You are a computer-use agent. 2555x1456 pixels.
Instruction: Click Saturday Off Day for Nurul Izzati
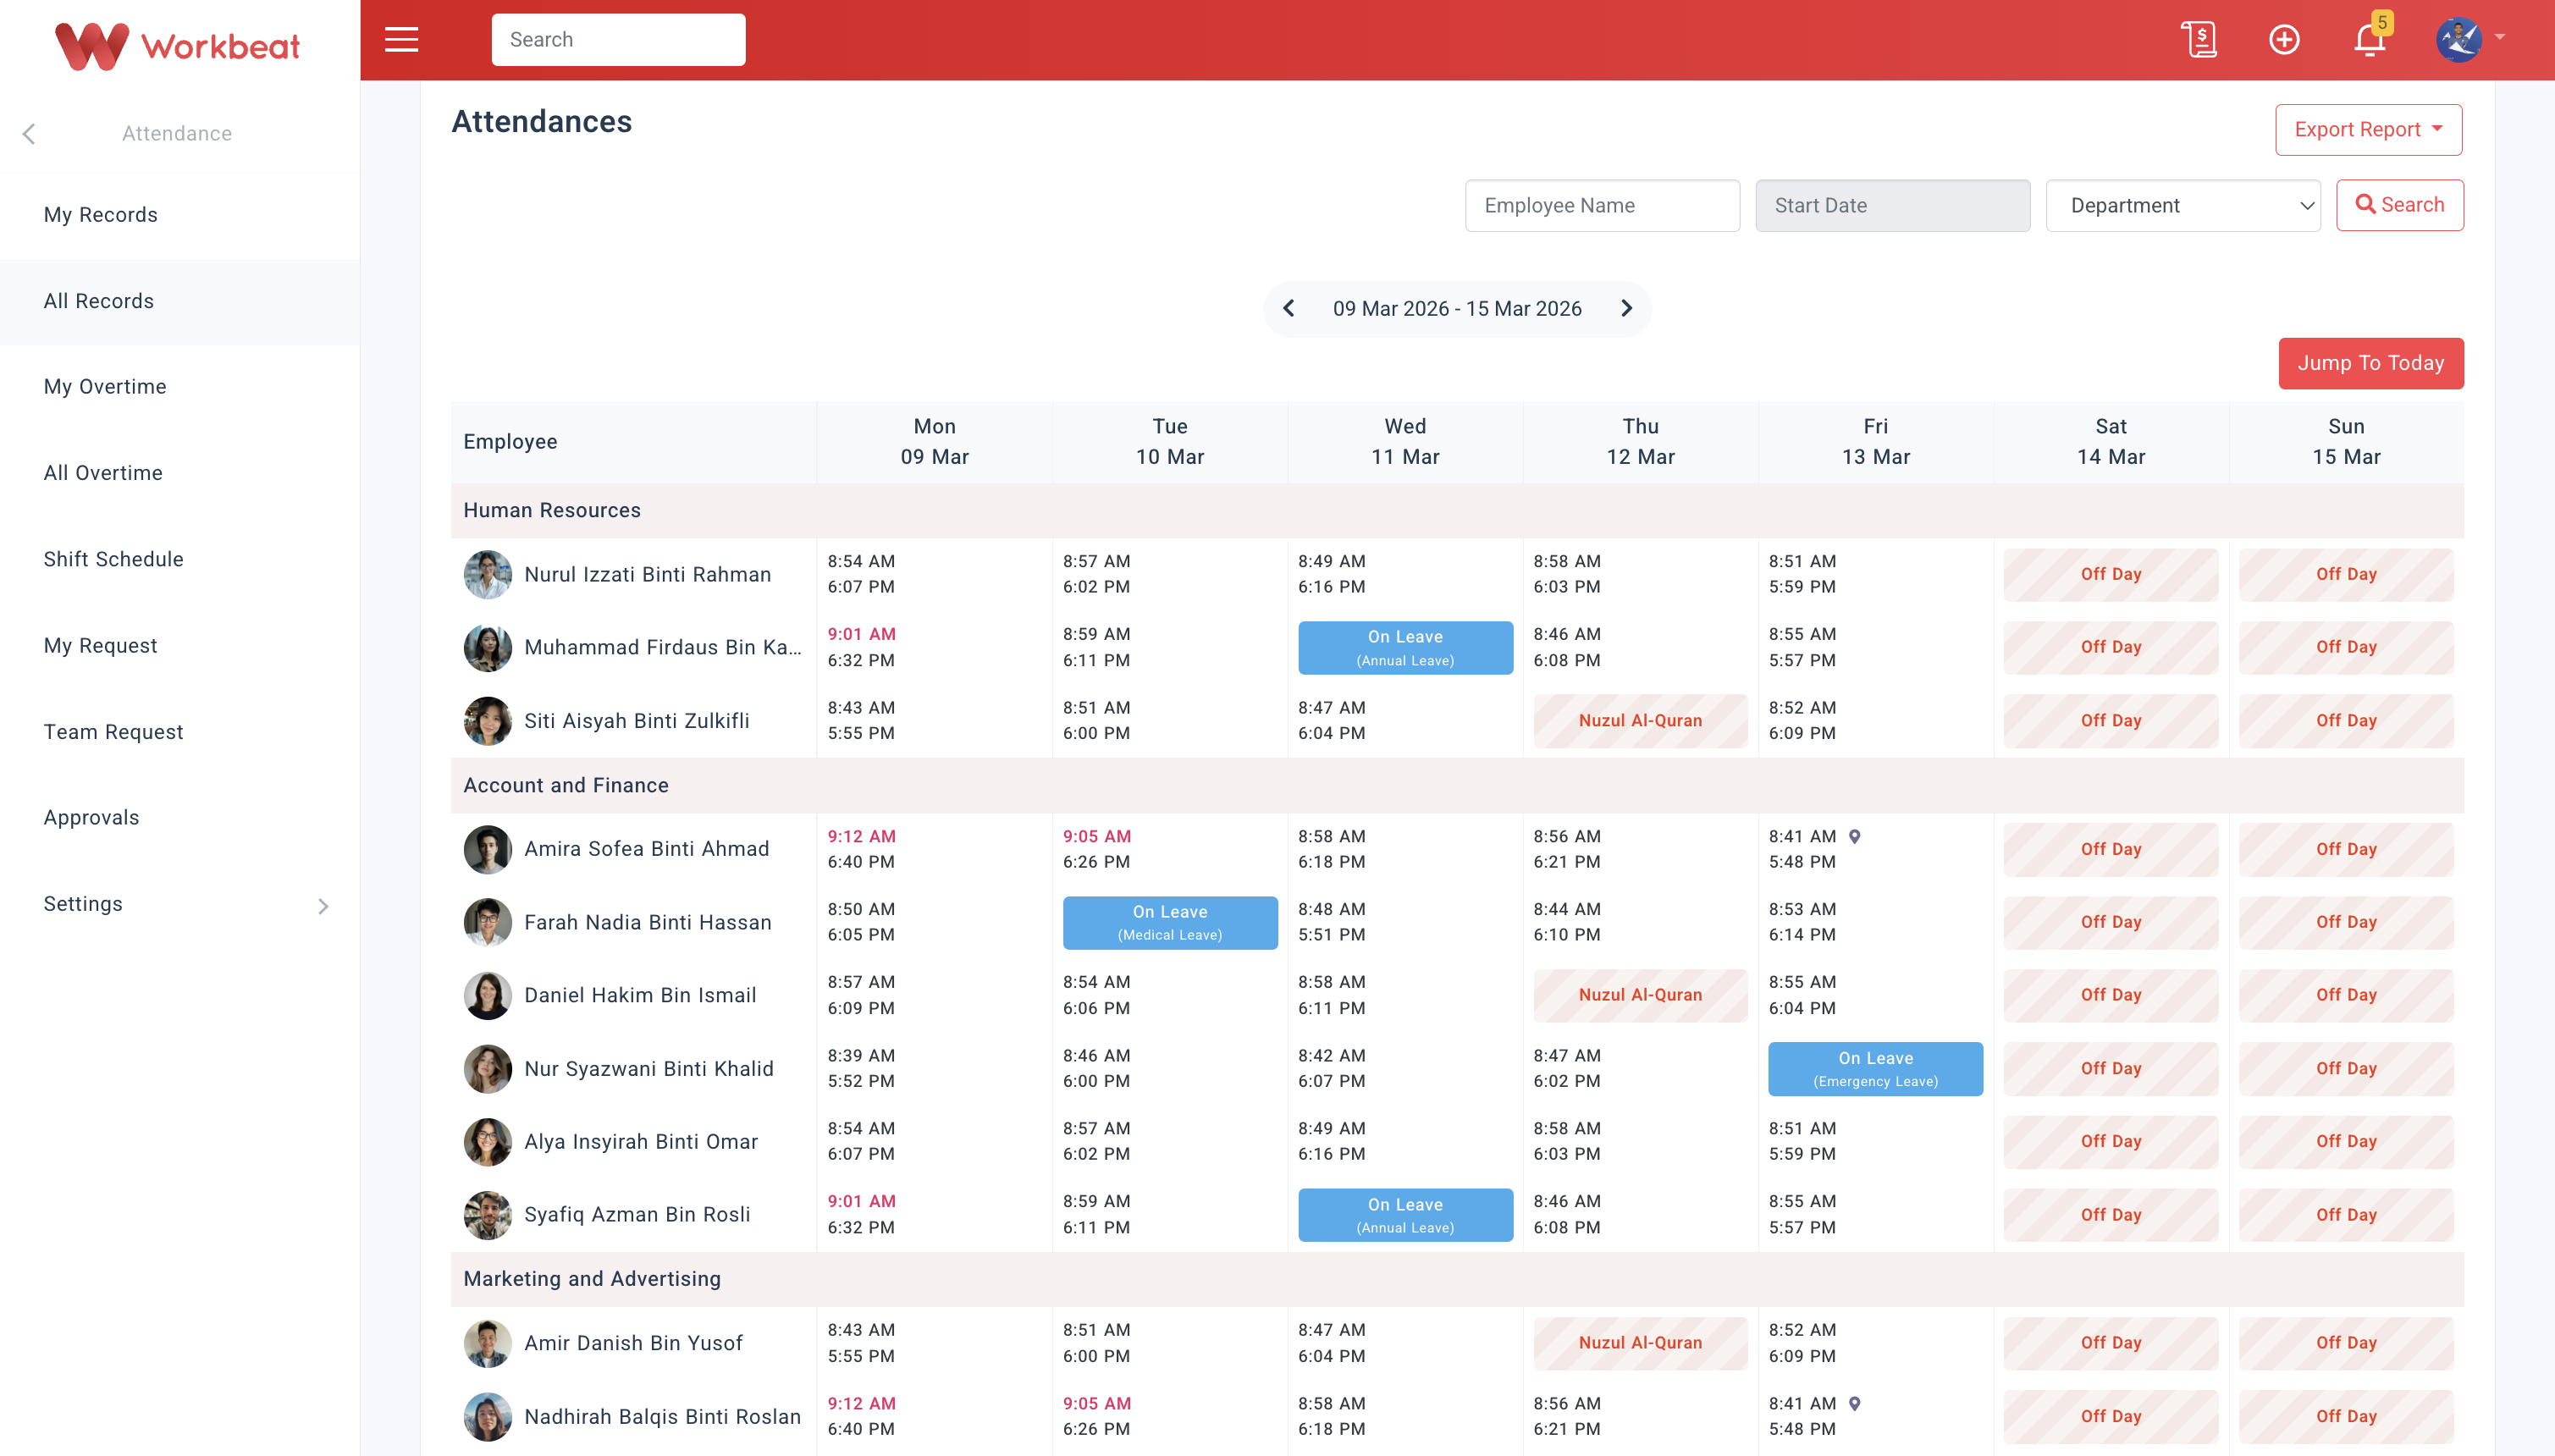click(2110, 575)
